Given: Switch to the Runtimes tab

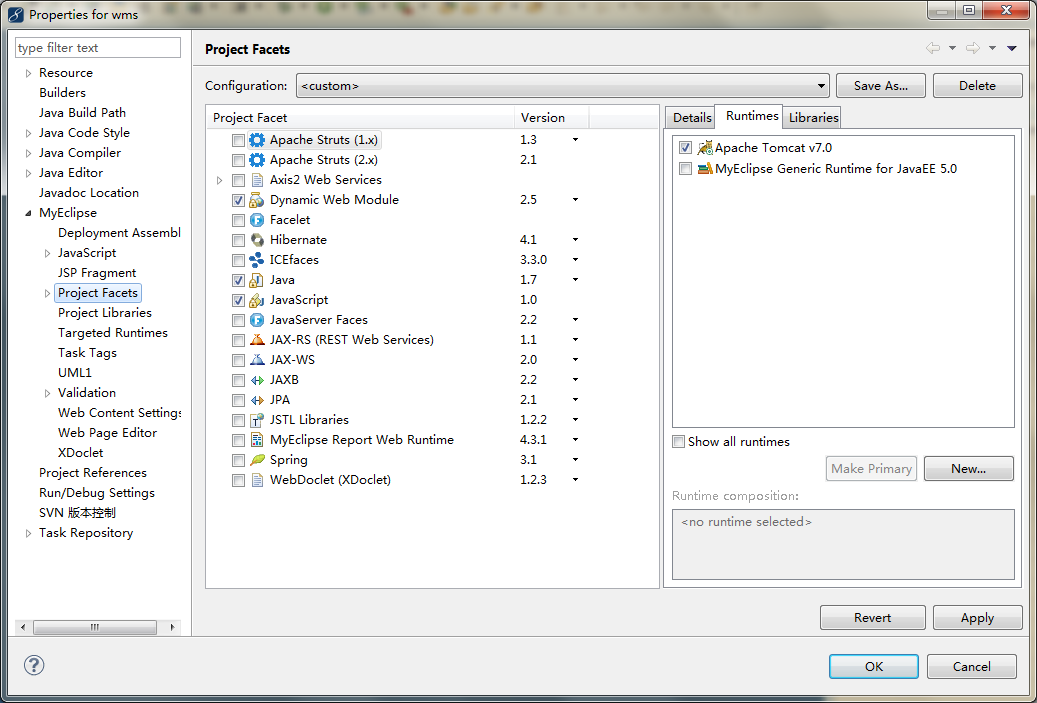Looking at the screenshot, I should pyautogui.click(x=751, y=116).
